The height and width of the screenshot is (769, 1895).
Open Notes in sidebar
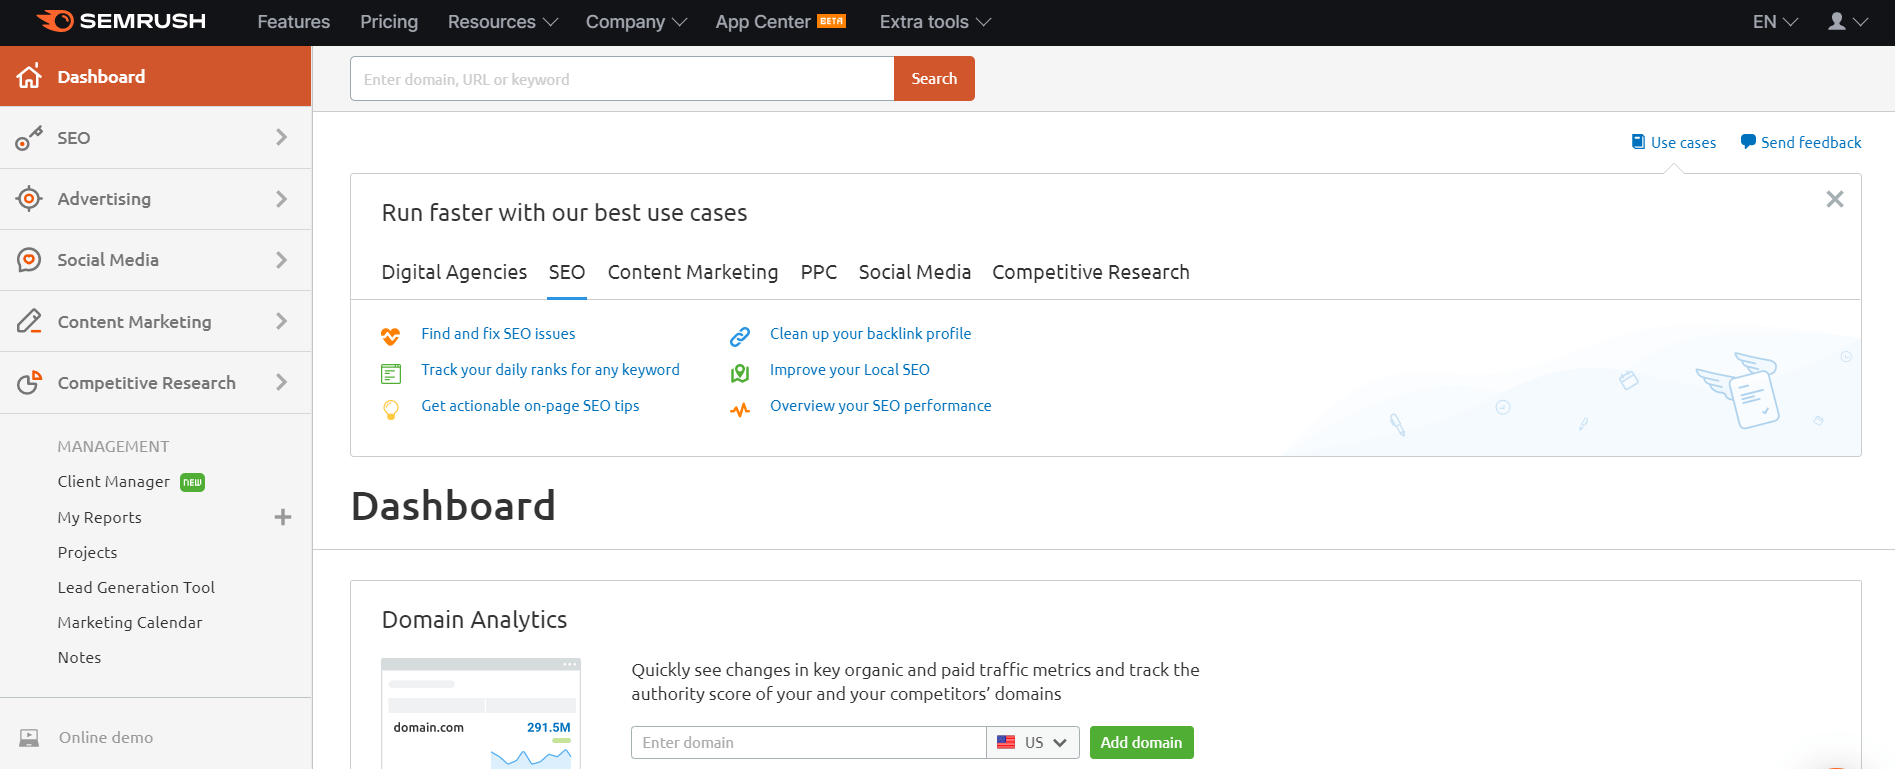coord(79,657)
